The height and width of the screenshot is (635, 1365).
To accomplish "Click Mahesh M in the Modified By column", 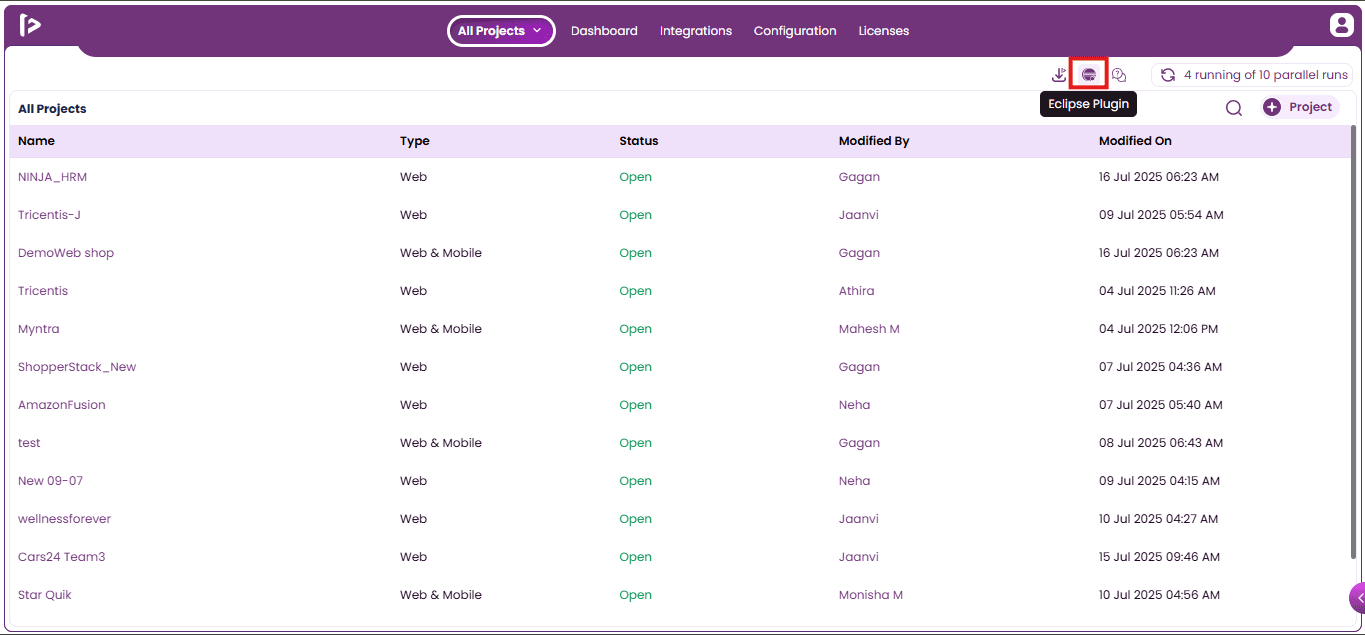I will coord(869,329).
